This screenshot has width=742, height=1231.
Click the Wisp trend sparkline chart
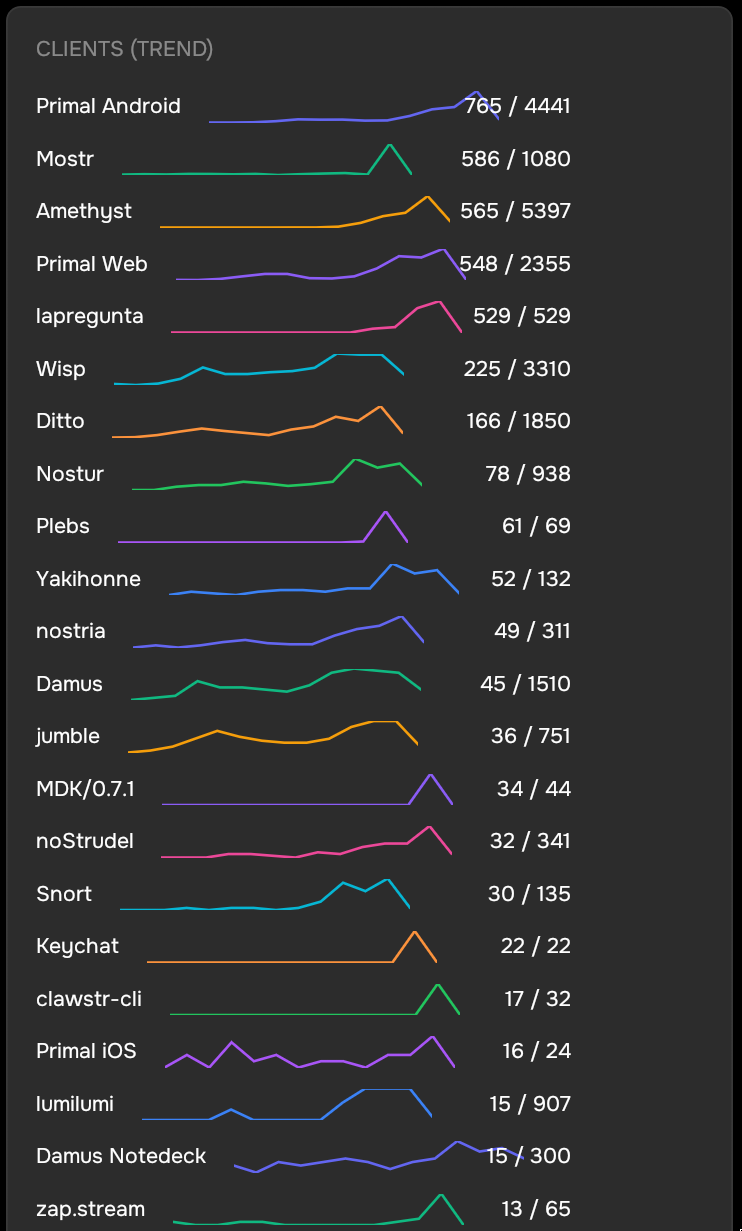point(259,369)
